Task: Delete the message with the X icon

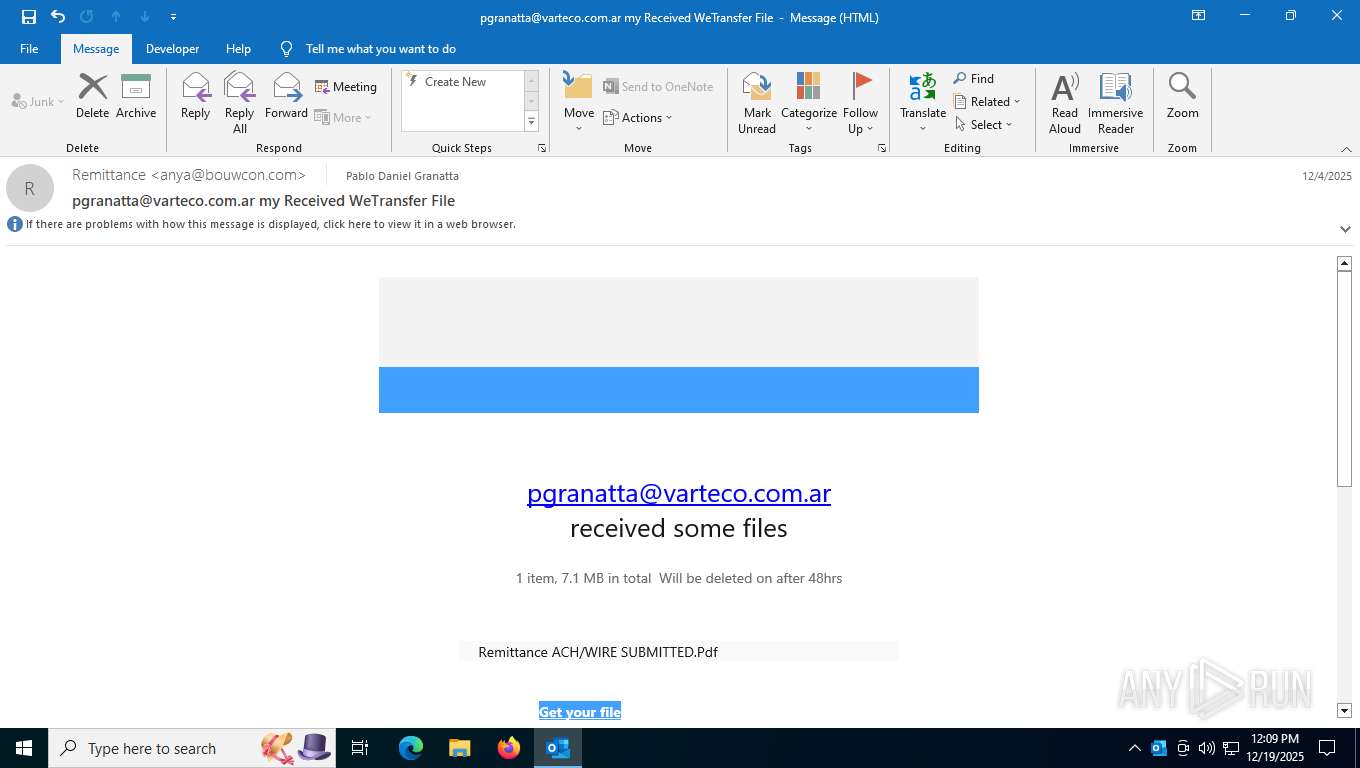Action: 92,96
